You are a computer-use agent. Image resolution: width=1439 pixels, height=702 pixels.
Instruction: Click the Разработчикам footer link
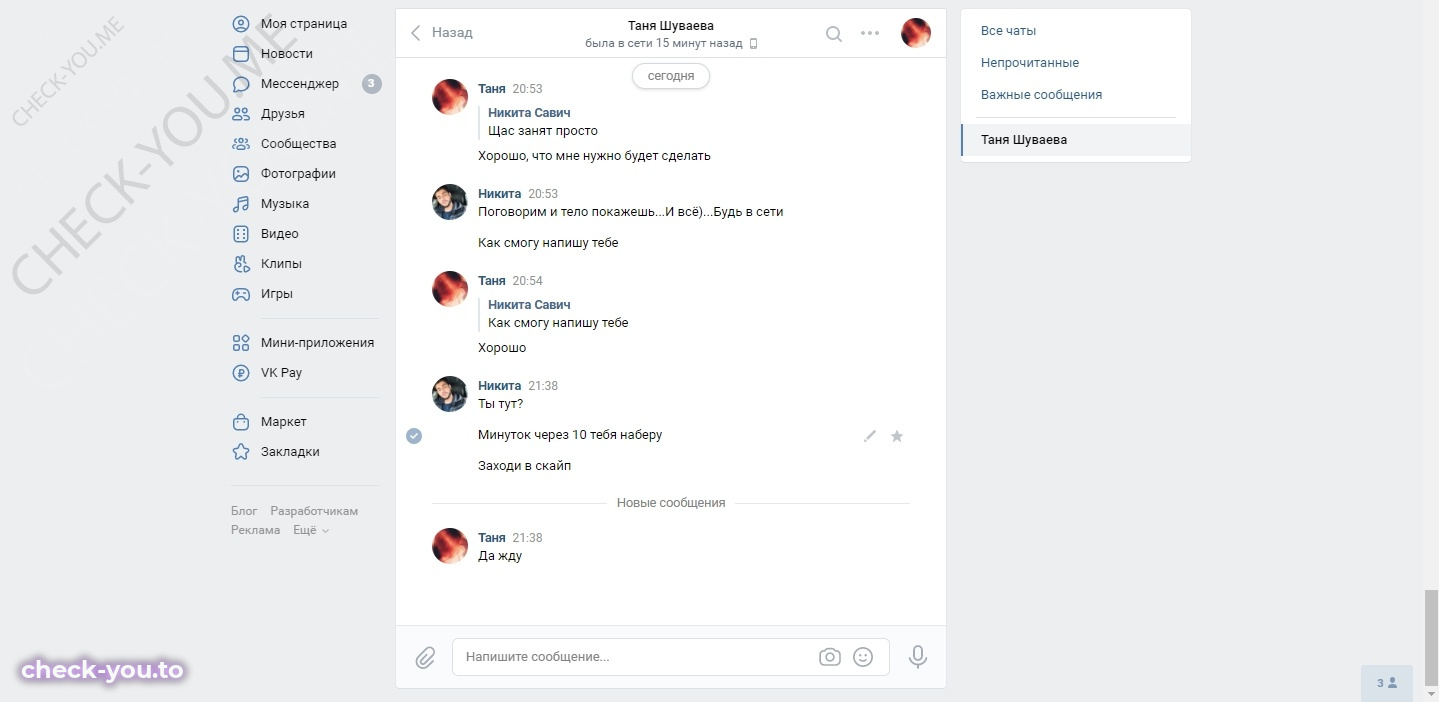[x=314, y=511]
